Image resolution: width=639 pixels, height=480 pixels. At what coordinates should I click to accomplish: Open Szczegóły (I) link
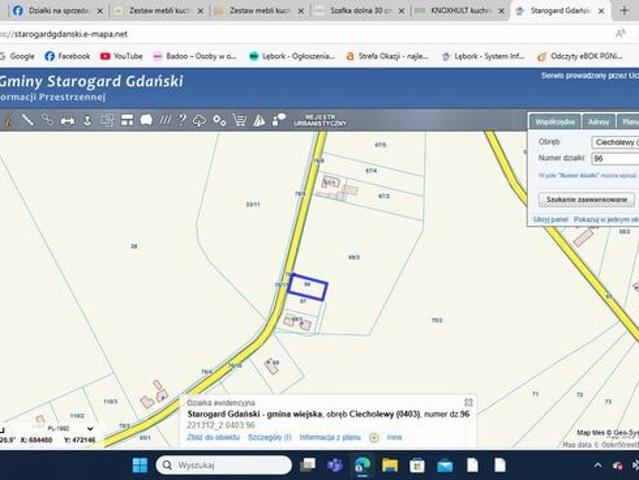[269, 437]
